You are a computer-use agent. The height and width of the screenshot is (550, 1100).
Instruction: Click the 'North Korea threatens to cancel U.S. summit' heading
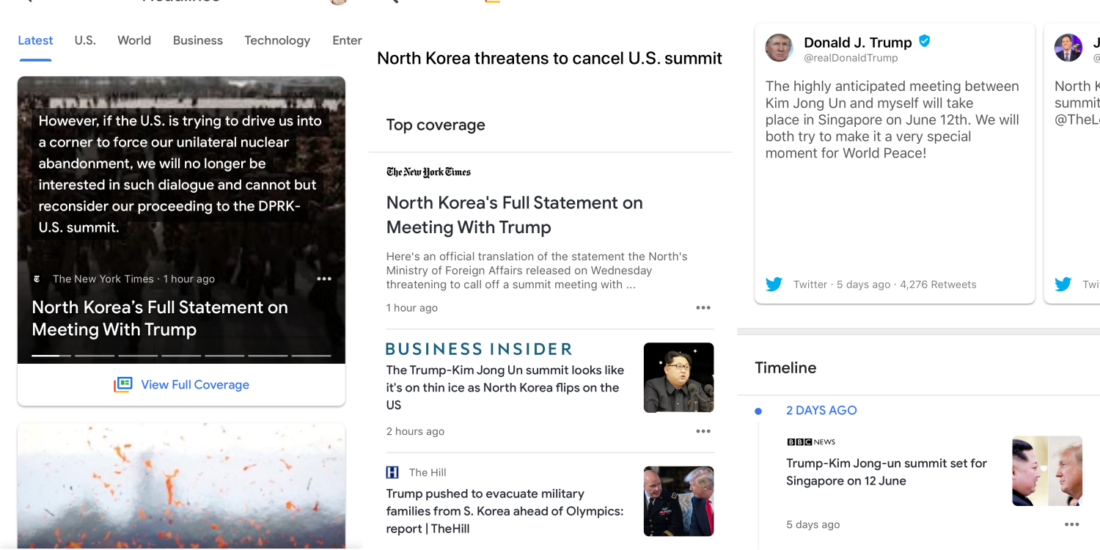549,58
